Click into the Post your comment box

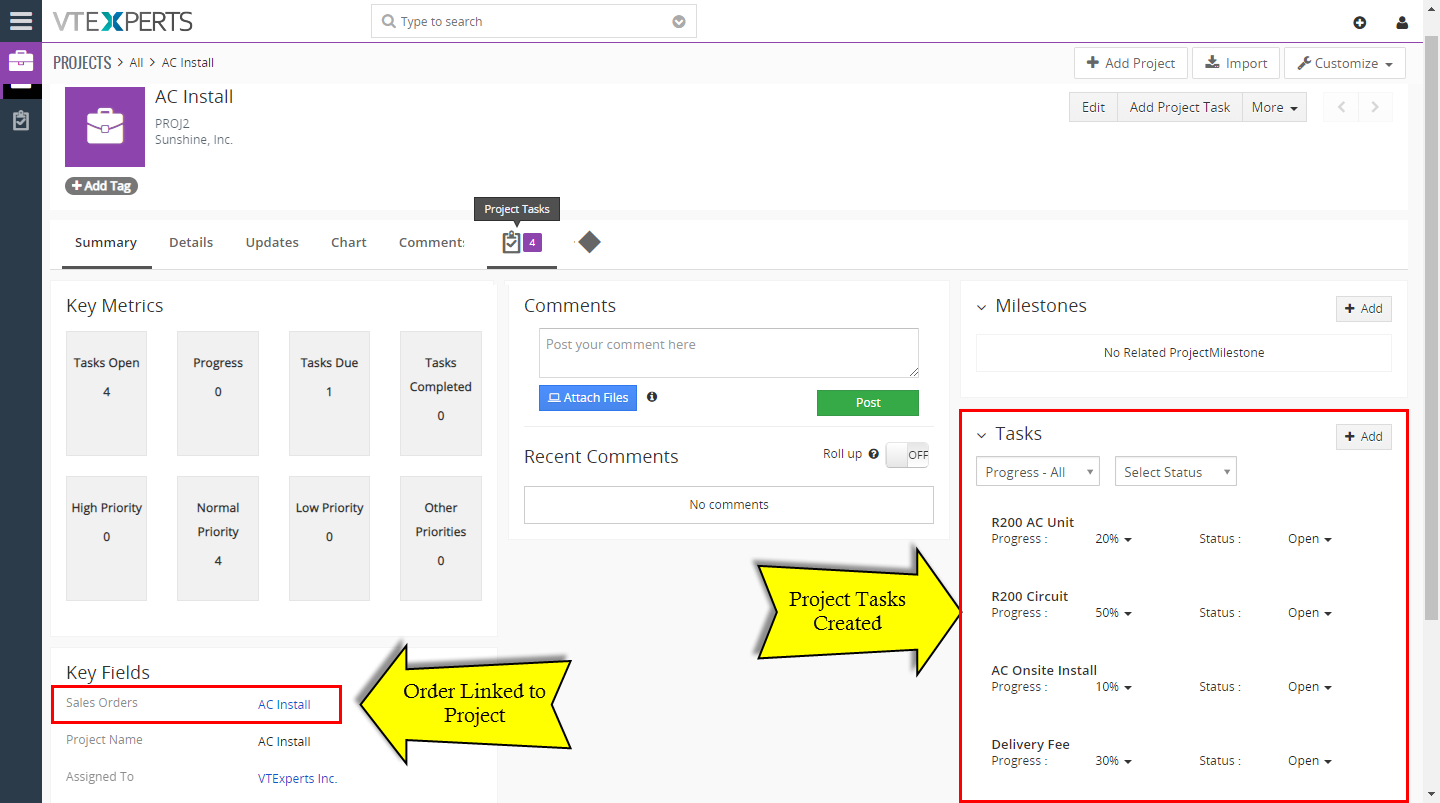(729, 353)
